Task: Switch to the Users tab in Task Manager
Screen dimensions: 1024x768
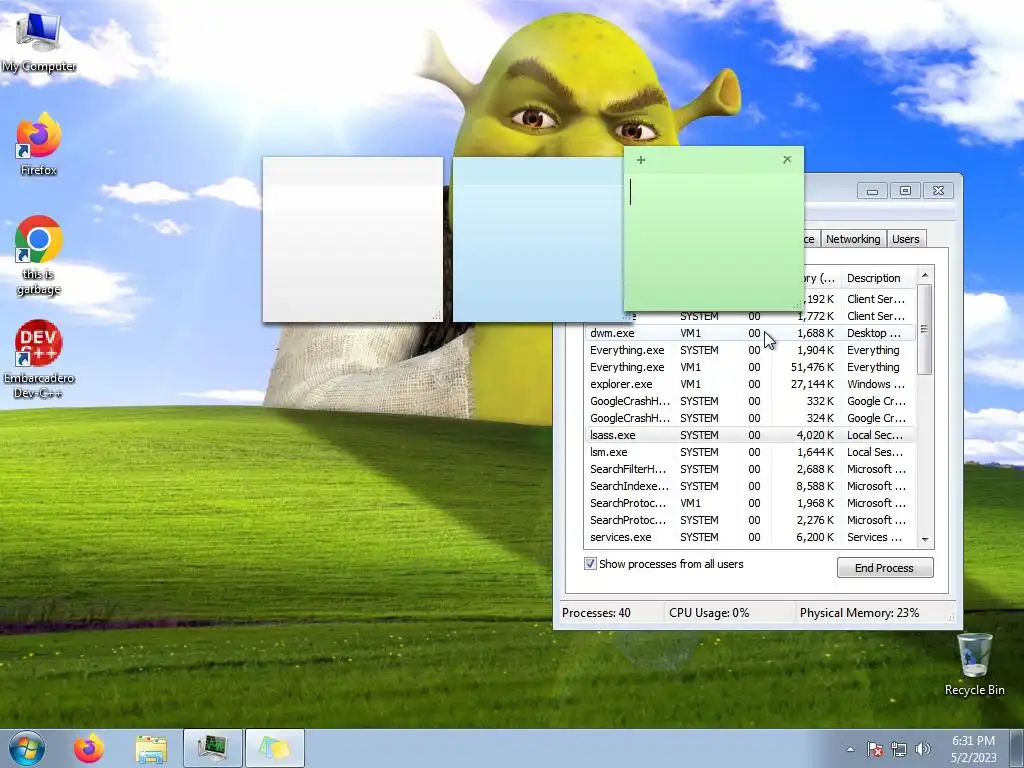Action: pyautogui.click(x=906, y=239)
